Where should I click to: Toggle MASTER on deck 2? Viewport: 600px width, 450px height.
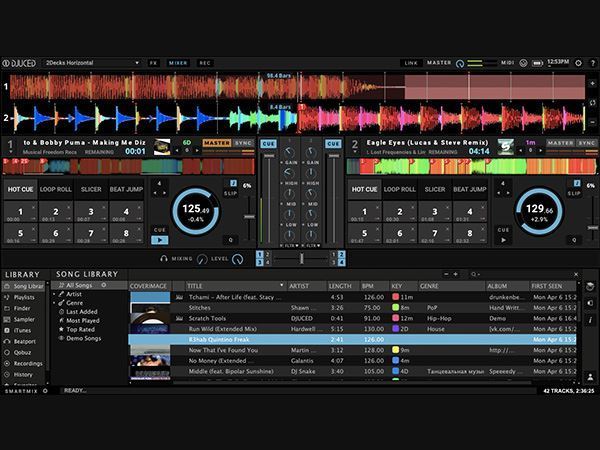(560, 143)
